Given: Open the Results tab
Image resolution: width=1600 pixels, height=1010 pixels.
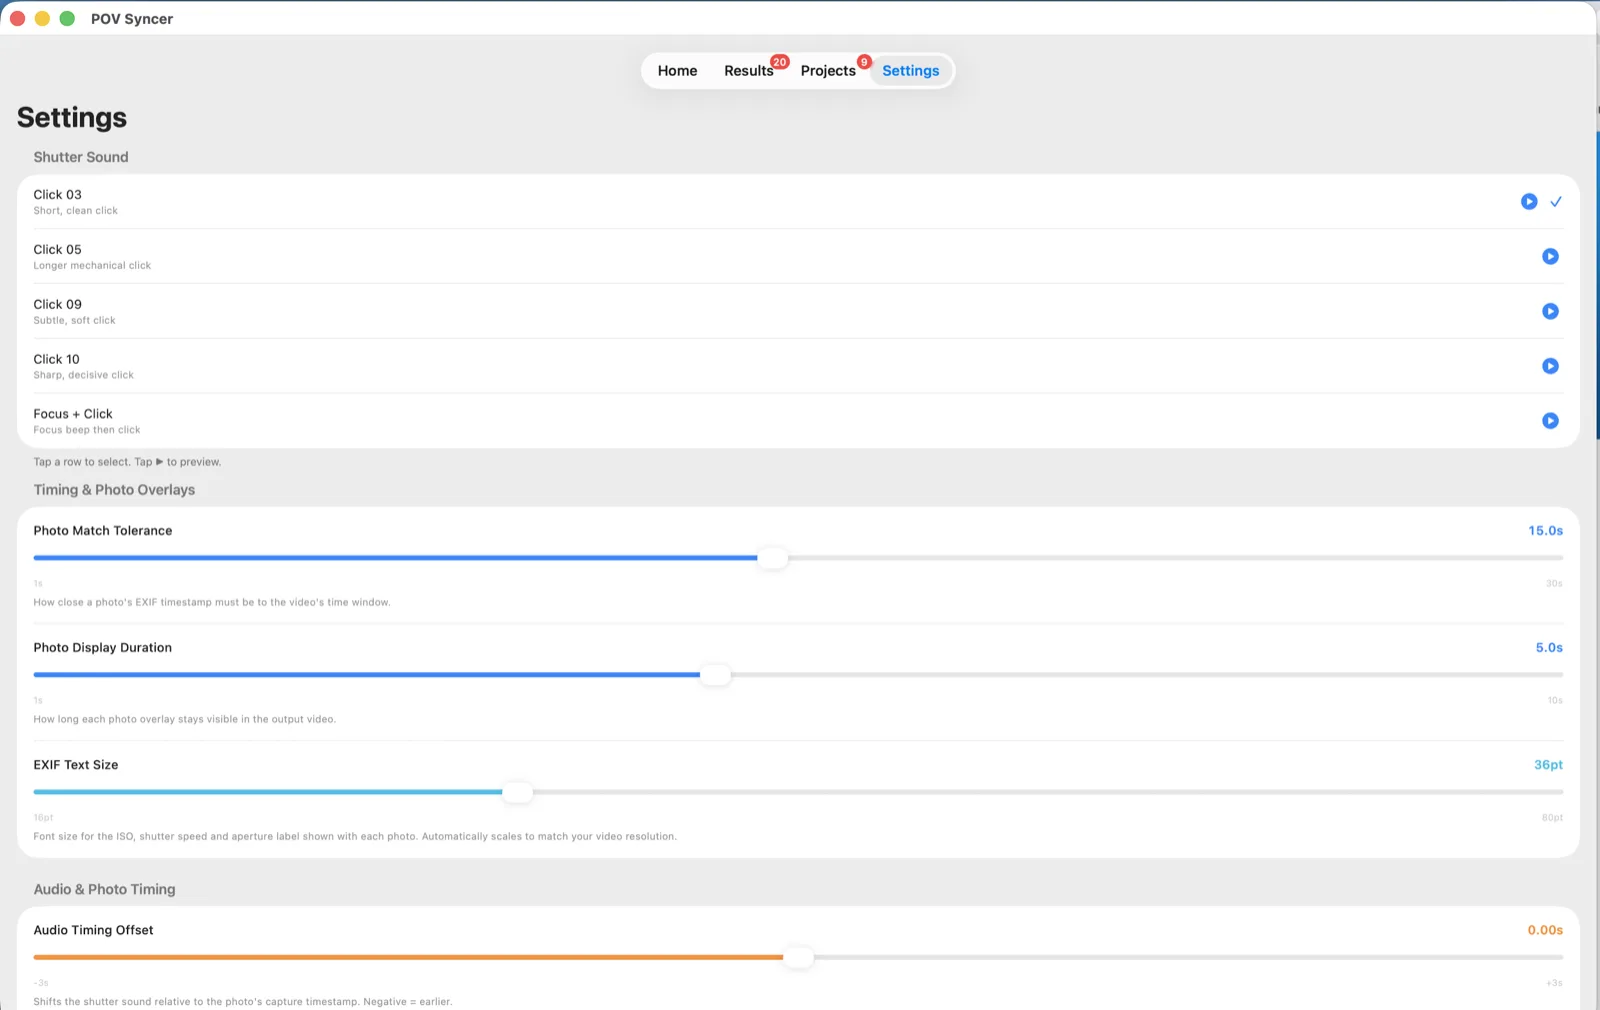Looking at the screenshot, I should (x=749, y=71).
